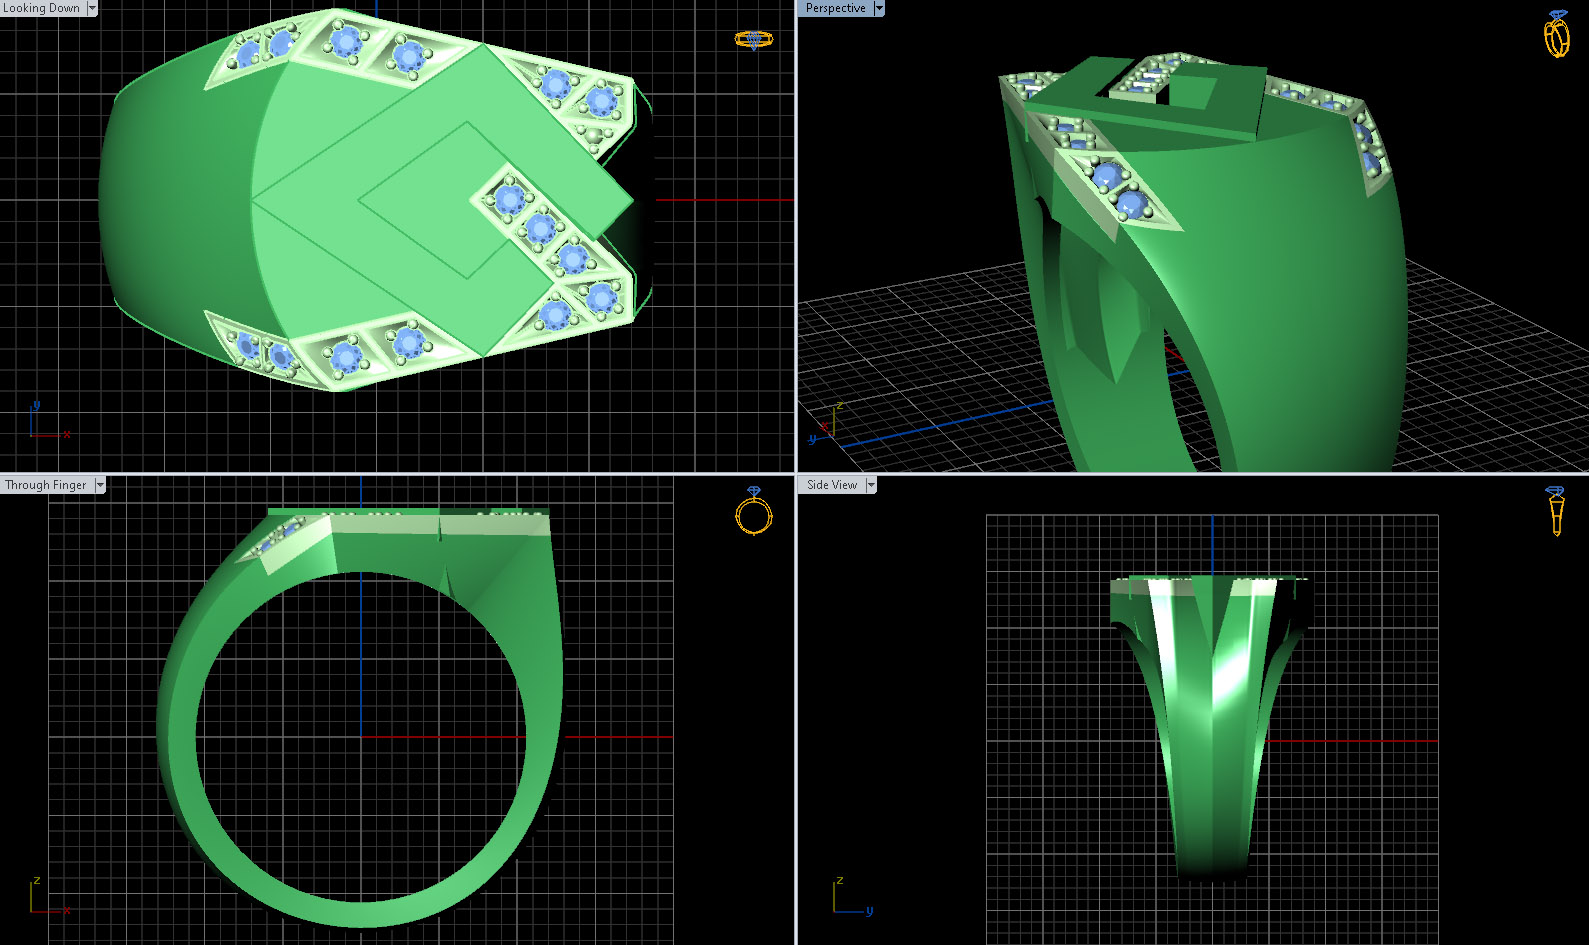The width and height of the screenshot is (1589, 945).
Task: Click the ring front icon in Through Finger viewport
Action: pos(754,510)
